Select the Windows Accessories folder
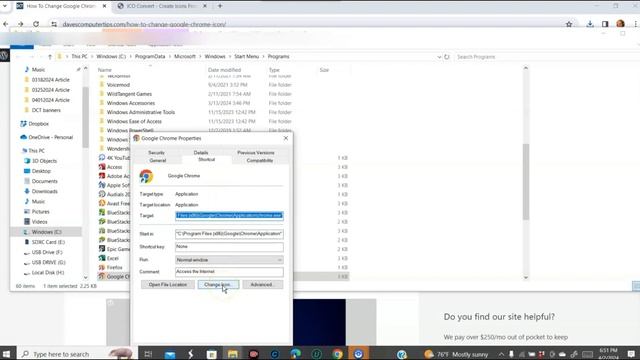The width and height of the screenshot is (640, 360). [x=131, y=103]
